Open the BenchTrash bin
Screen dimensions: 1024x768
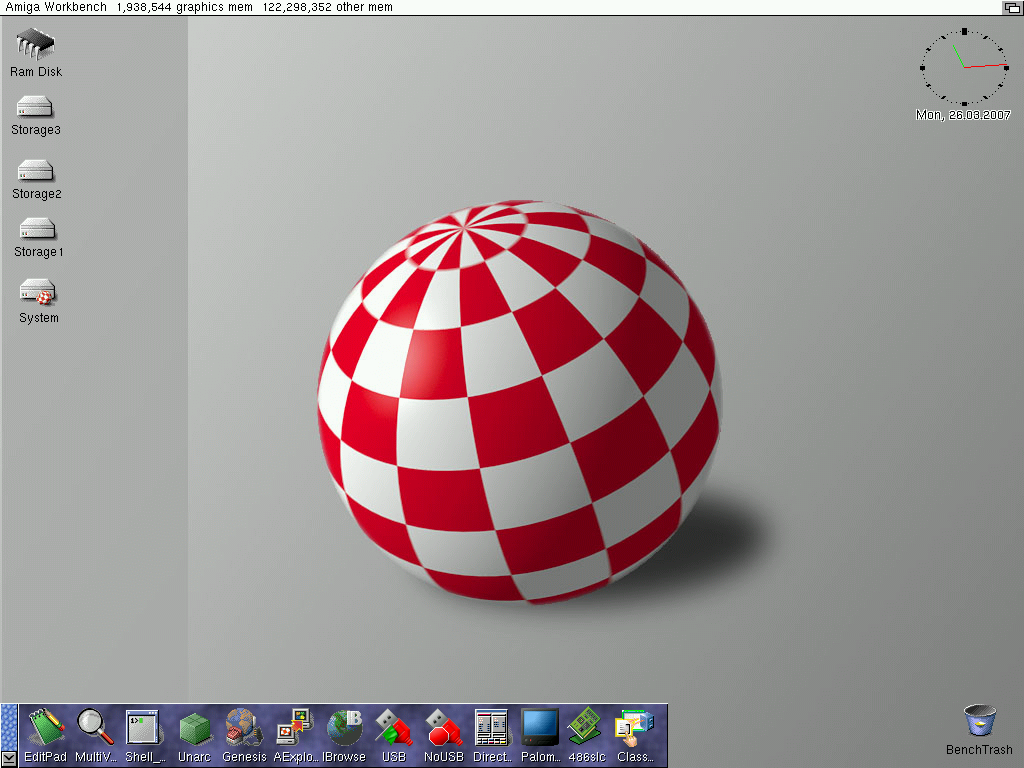coord(980,720)
